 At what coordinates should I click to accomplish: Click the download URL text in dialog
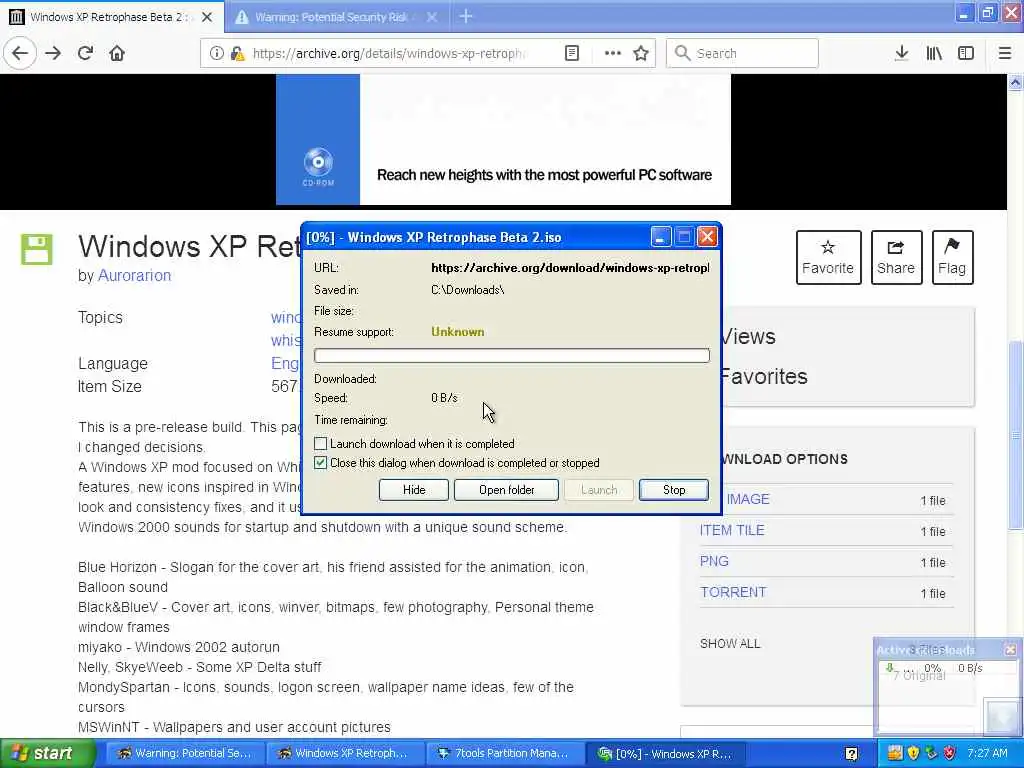coord(569,268)
